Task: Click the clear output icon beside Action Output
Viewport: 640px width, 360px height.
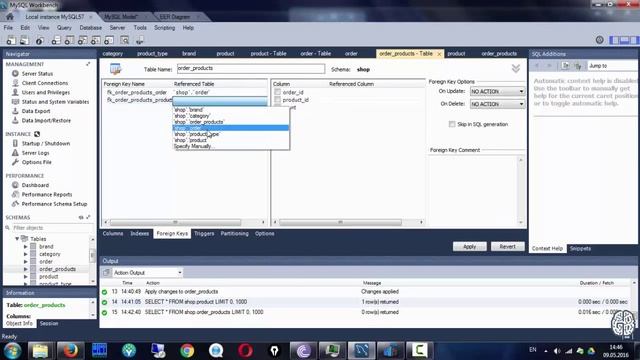Action: 107,272
